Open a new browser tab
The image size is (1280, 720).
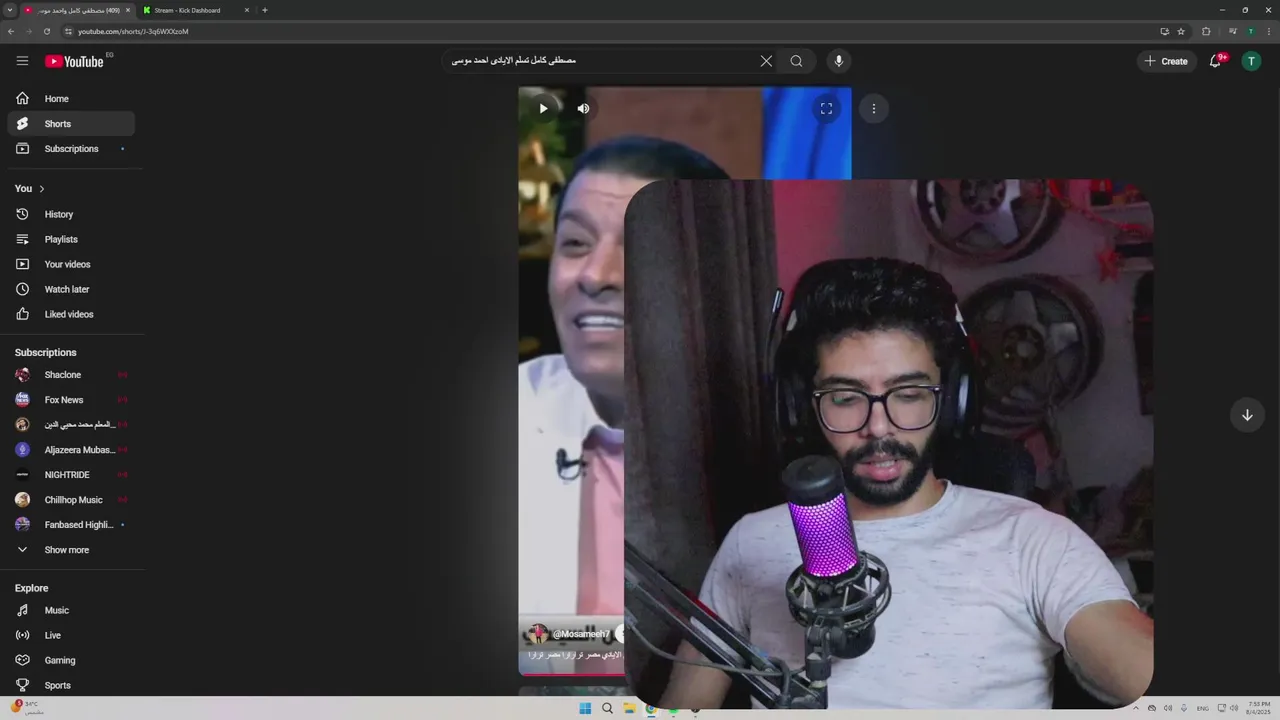point(265,10)
